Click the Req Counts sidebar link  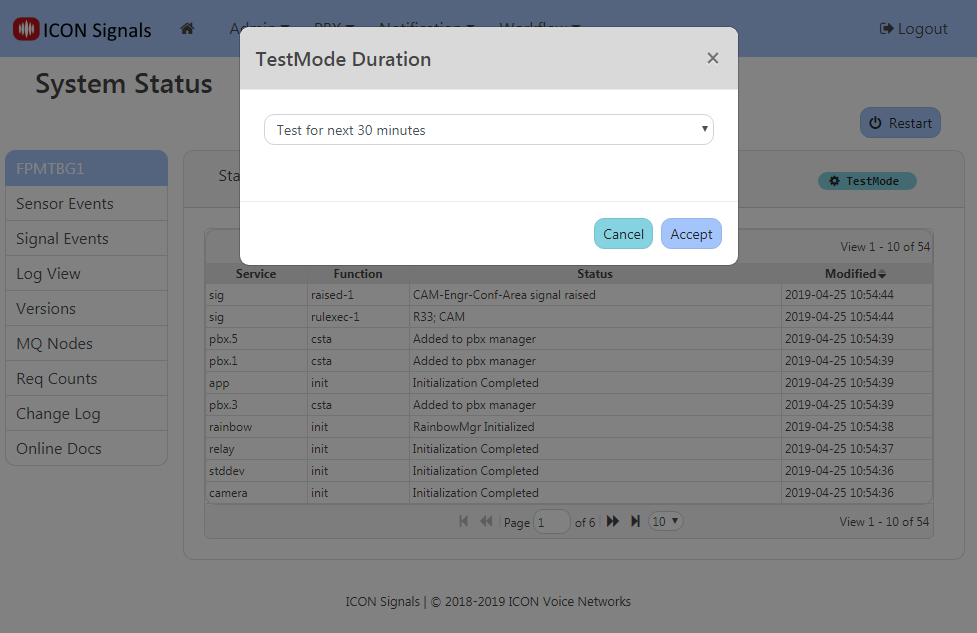pyautogui.click(x=86, y=378)
